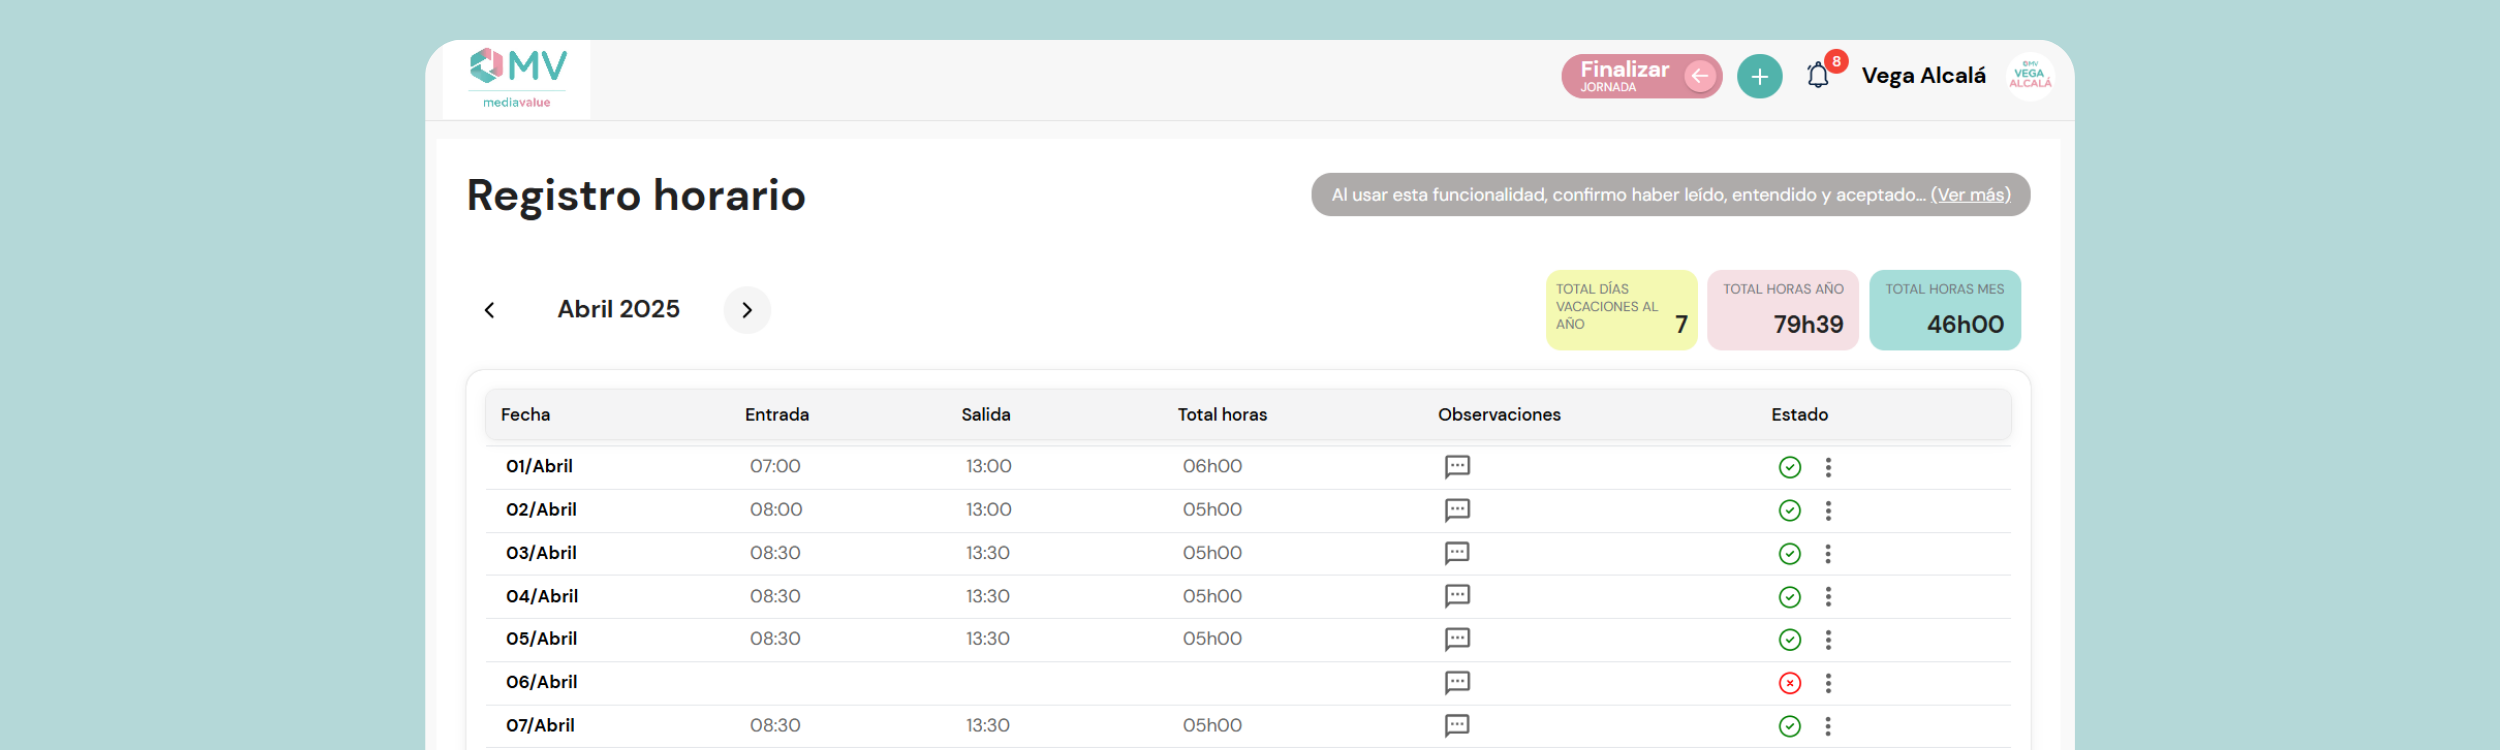Viewport: 2500px width, 750px height.
Task: Open observations comment for 03/Abril
Action: 1457,553
